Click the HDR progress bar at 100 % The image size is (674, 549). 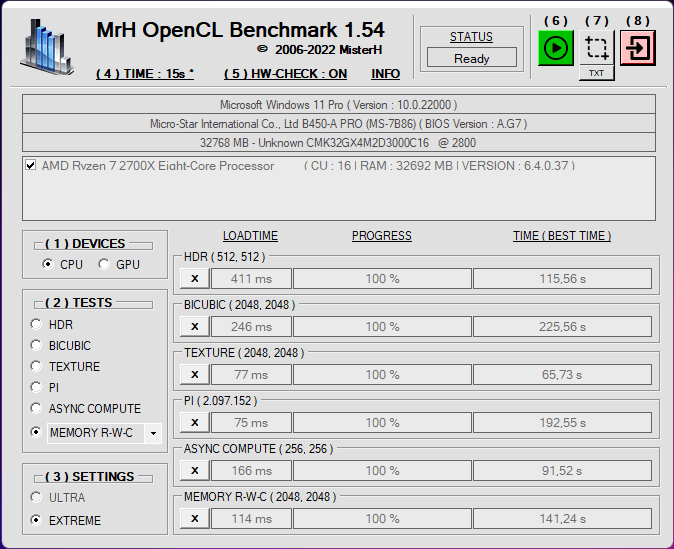pyautogui.click(x=382, y=279)
